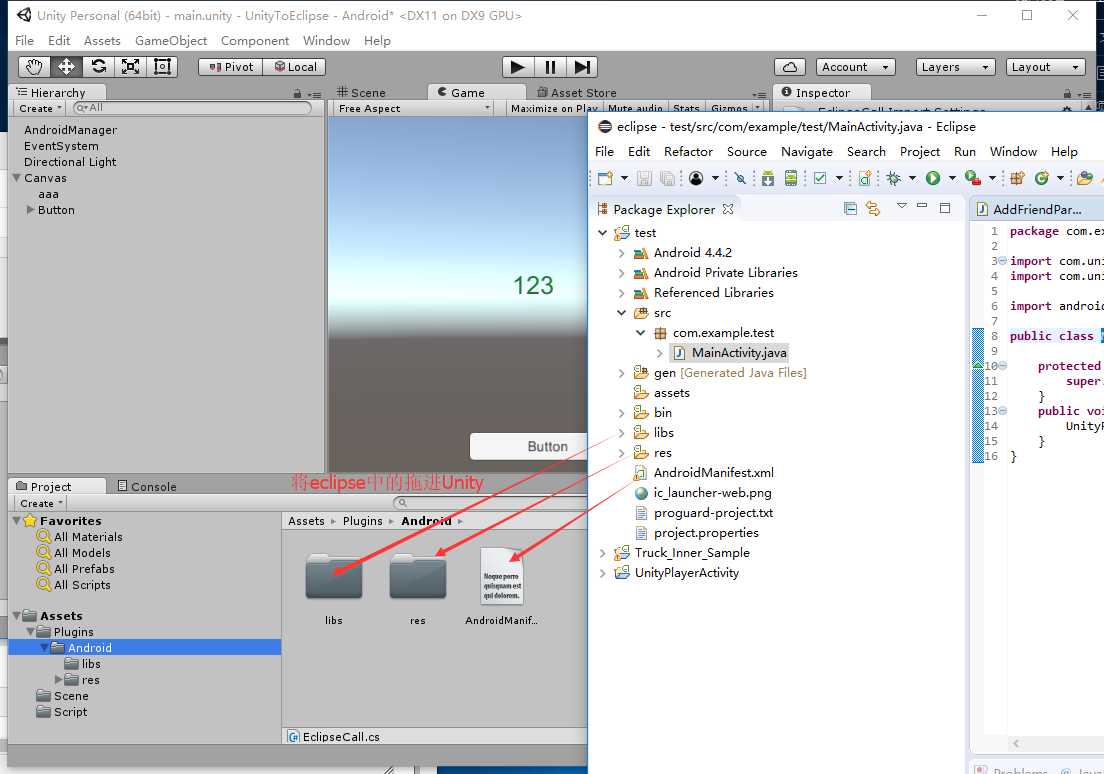Click the Project panel search field

pyautogui.click(x=490, y=503)
